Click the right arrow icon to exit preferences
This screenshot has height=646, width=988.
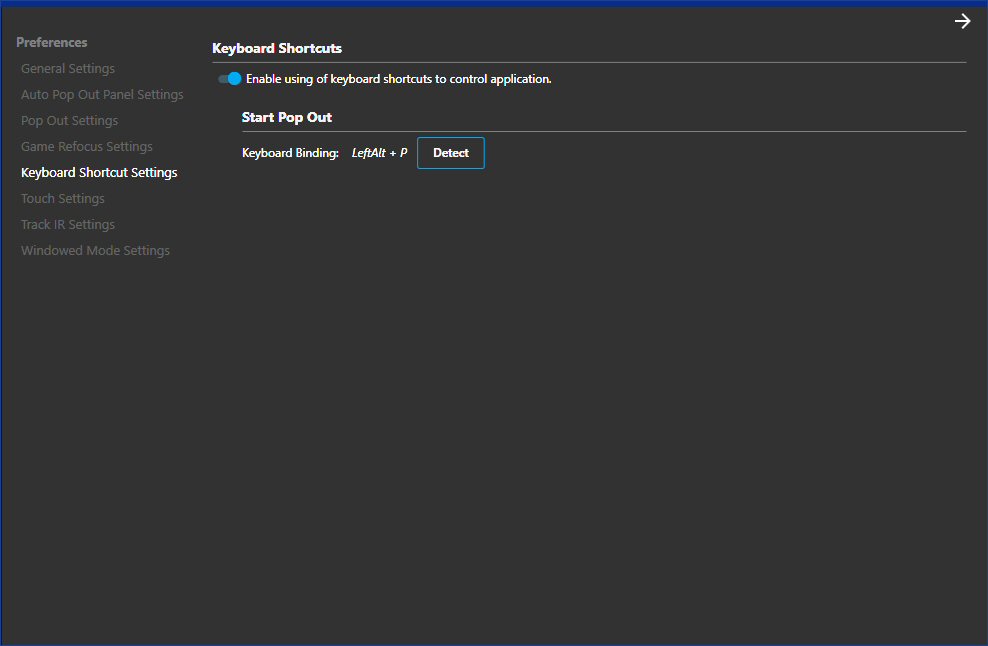[x=962, y=22]
